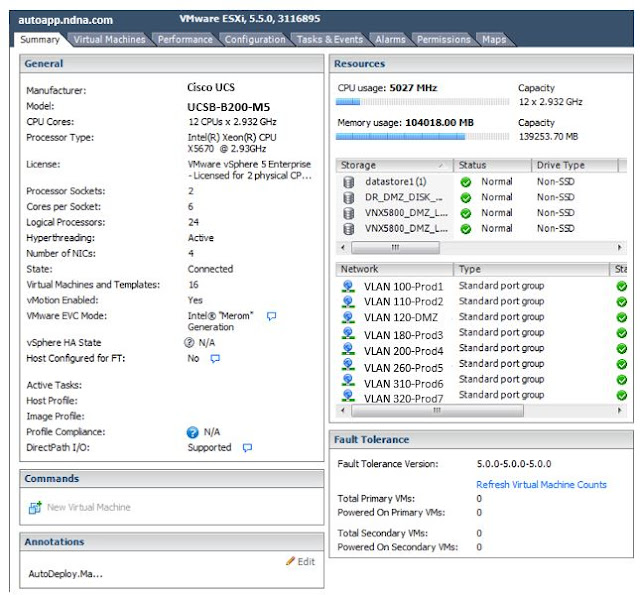Screen dimensions: 640x595
Task: Click the New Virtual Machine icon
Action: (x=35, y=507)
